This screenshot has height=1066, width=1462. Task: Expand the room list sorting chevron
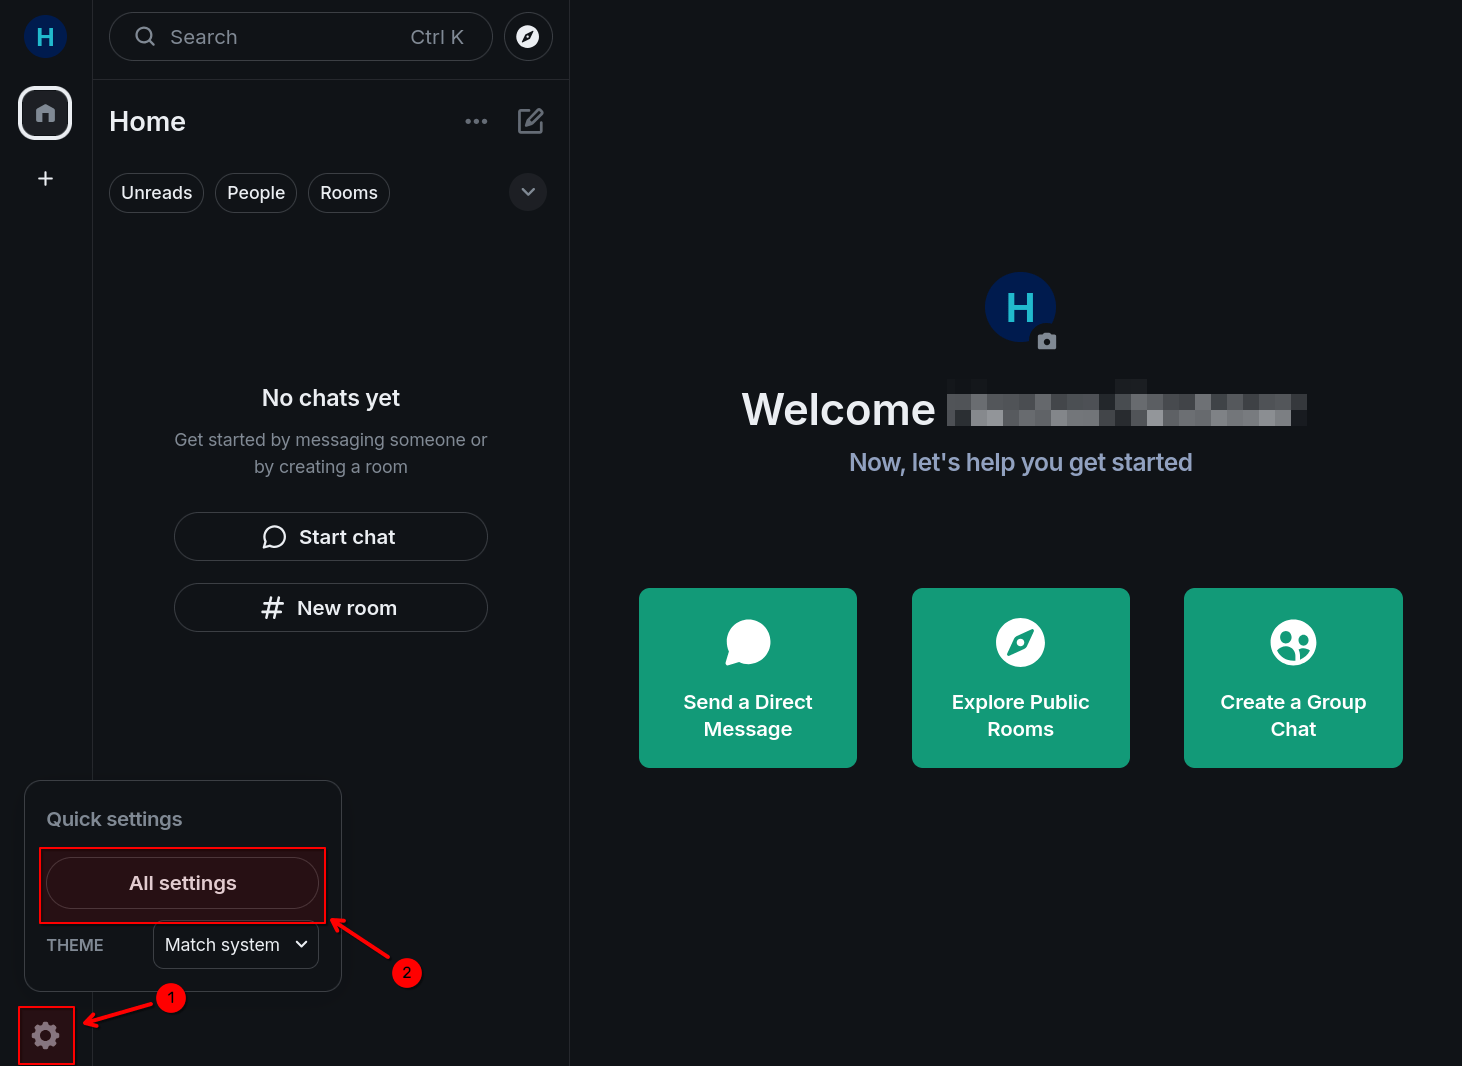[x=527, y=192]
